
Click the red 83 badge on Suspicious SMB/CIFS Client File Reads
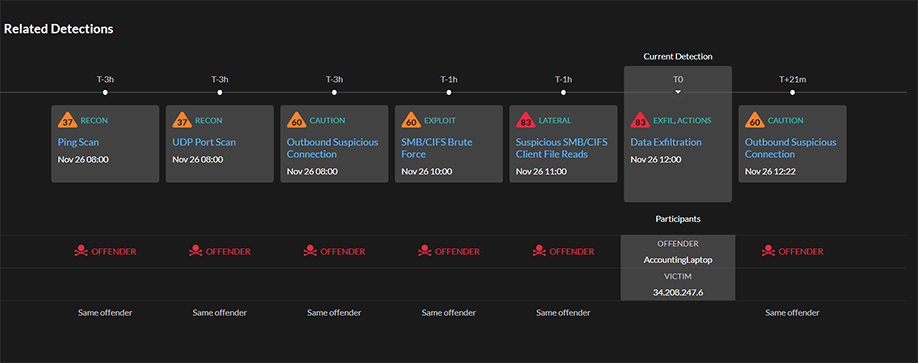pyautogui.click(x=523, y=121)
